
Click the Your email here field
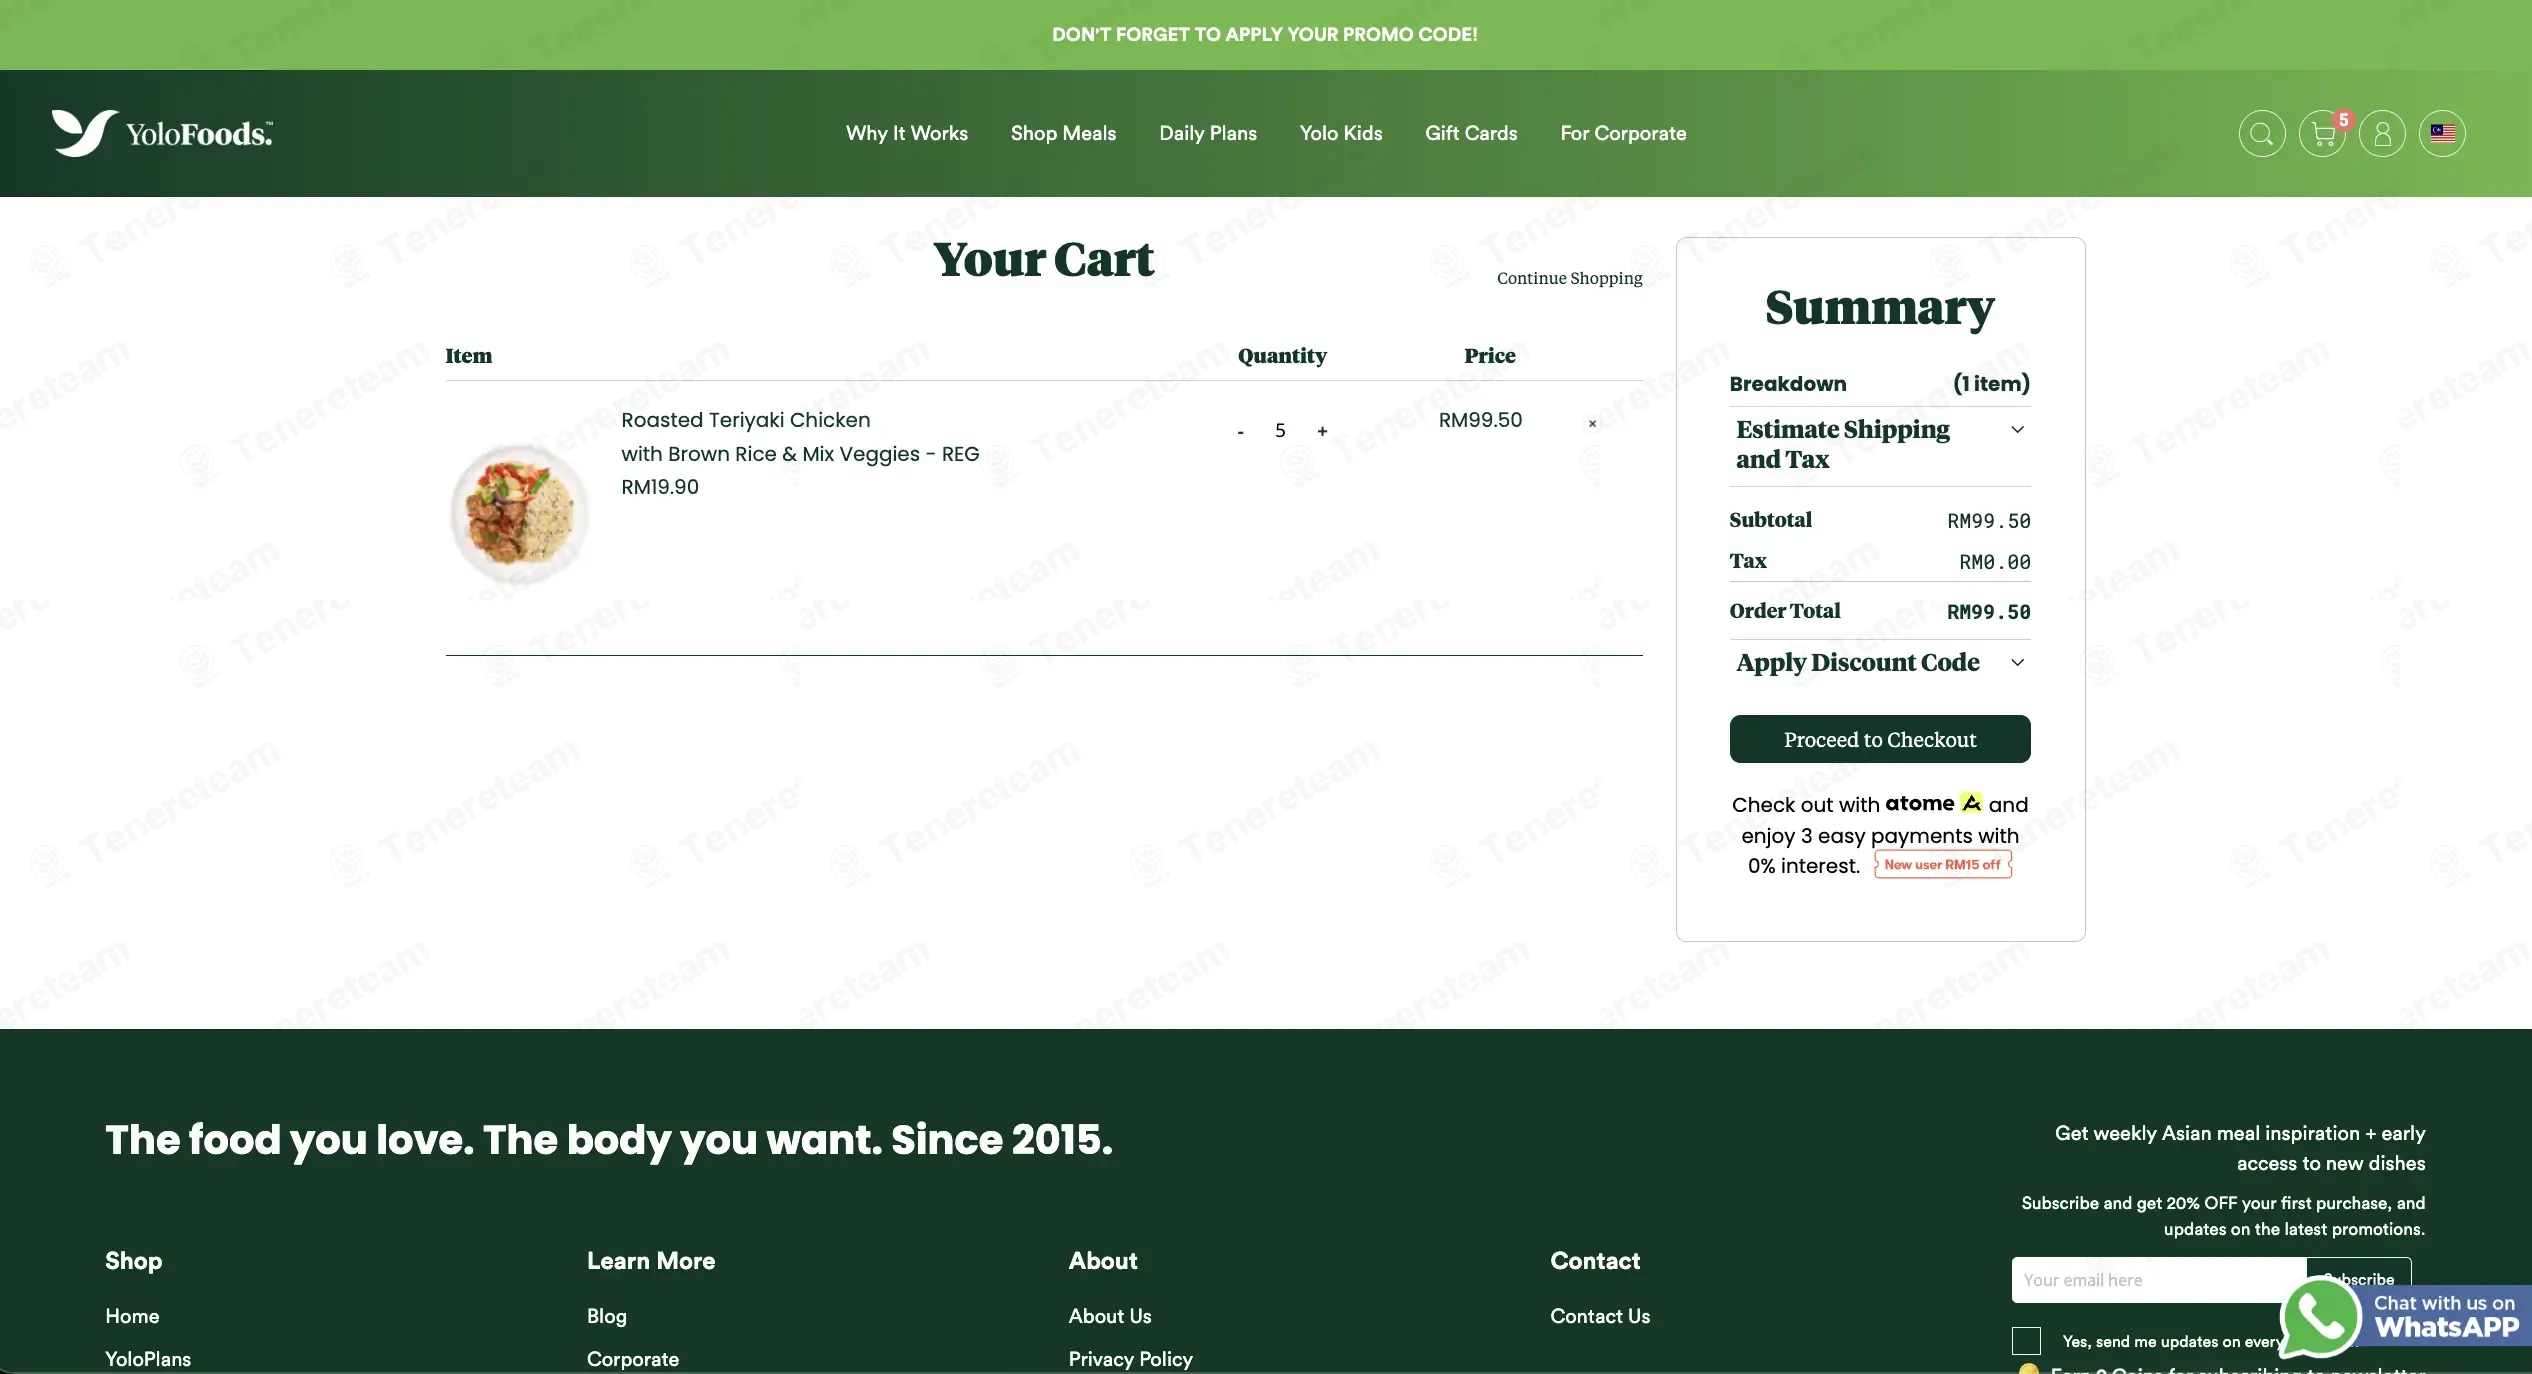point(2158,1280)
